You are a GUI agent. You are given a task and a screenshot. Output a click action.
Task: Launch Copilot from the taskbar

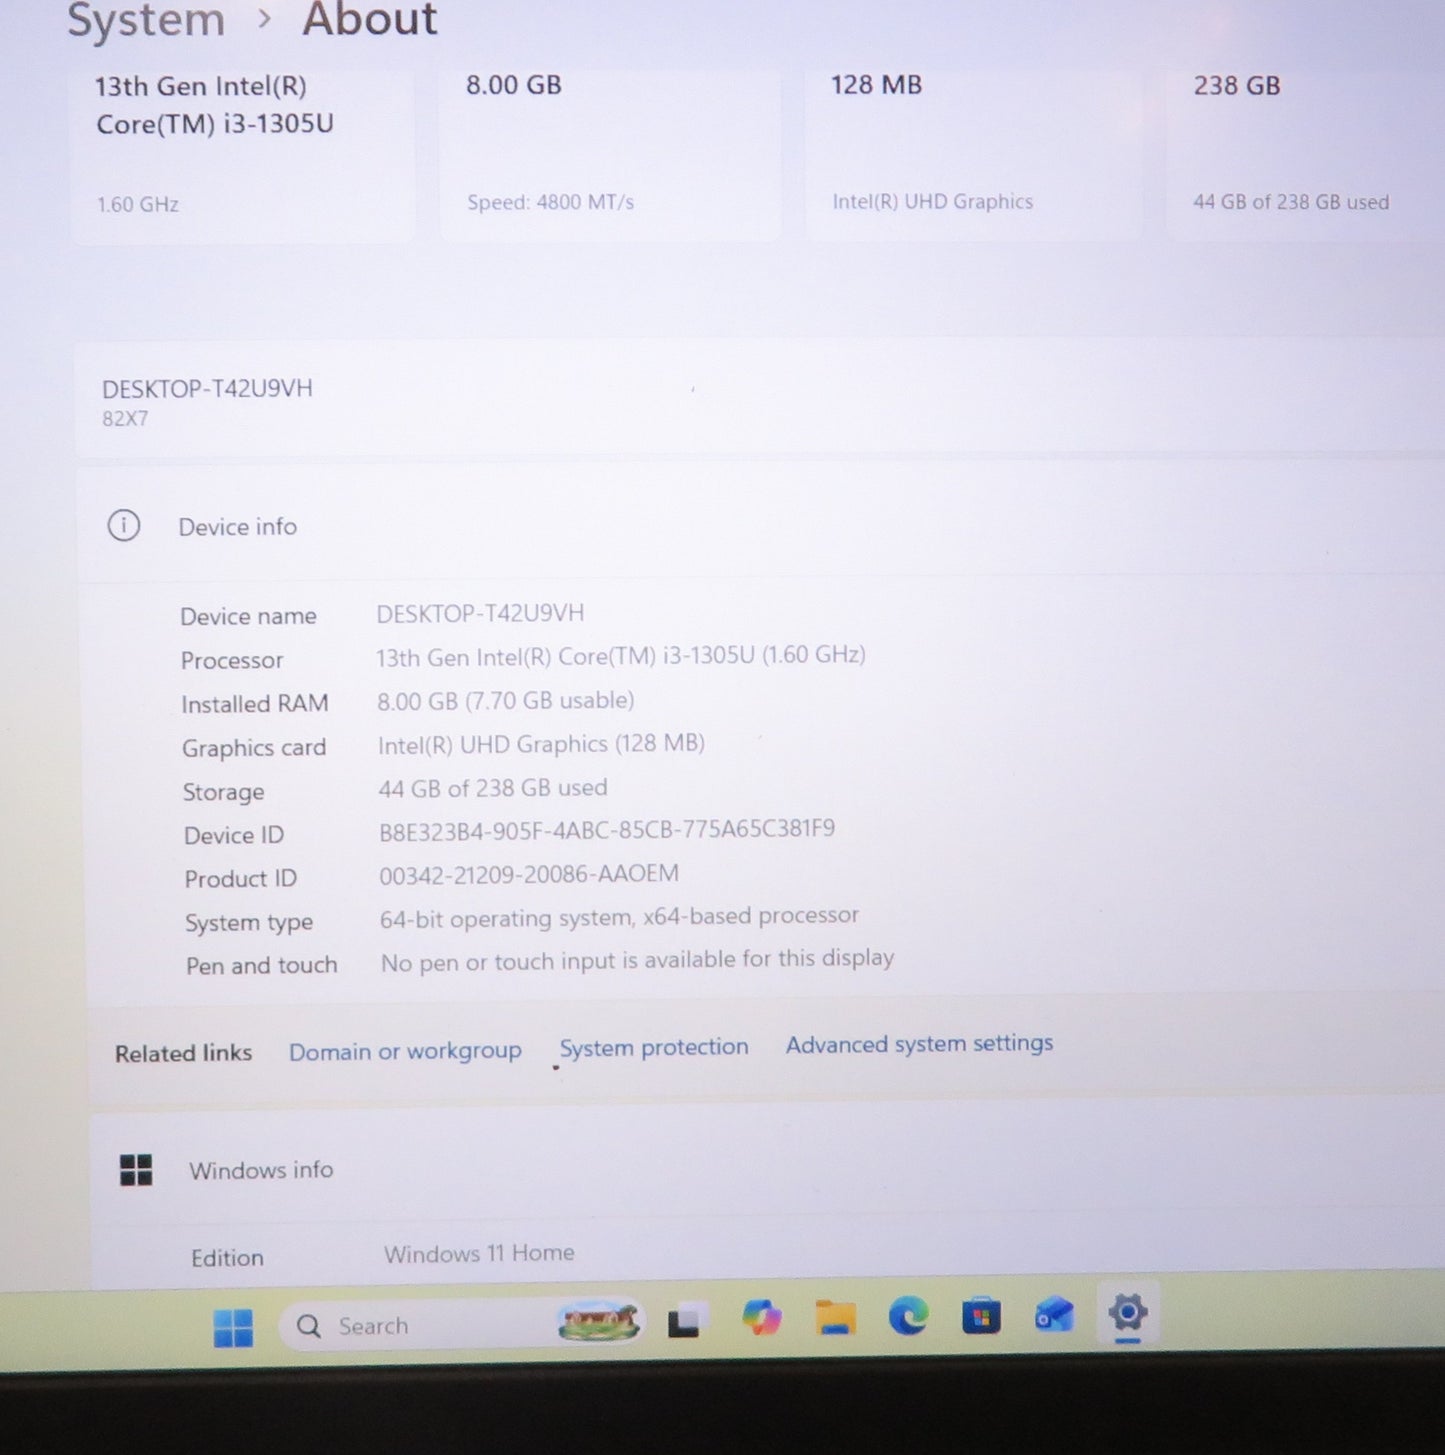point(762,1318)
